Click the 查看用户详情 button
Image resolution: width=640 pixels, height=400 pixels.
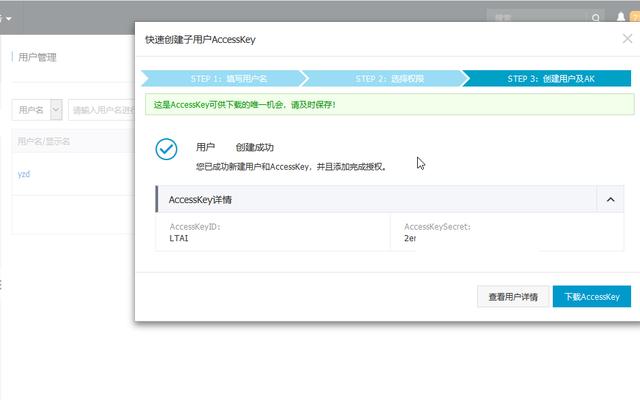pyautogui.click(x=513, y=297)
